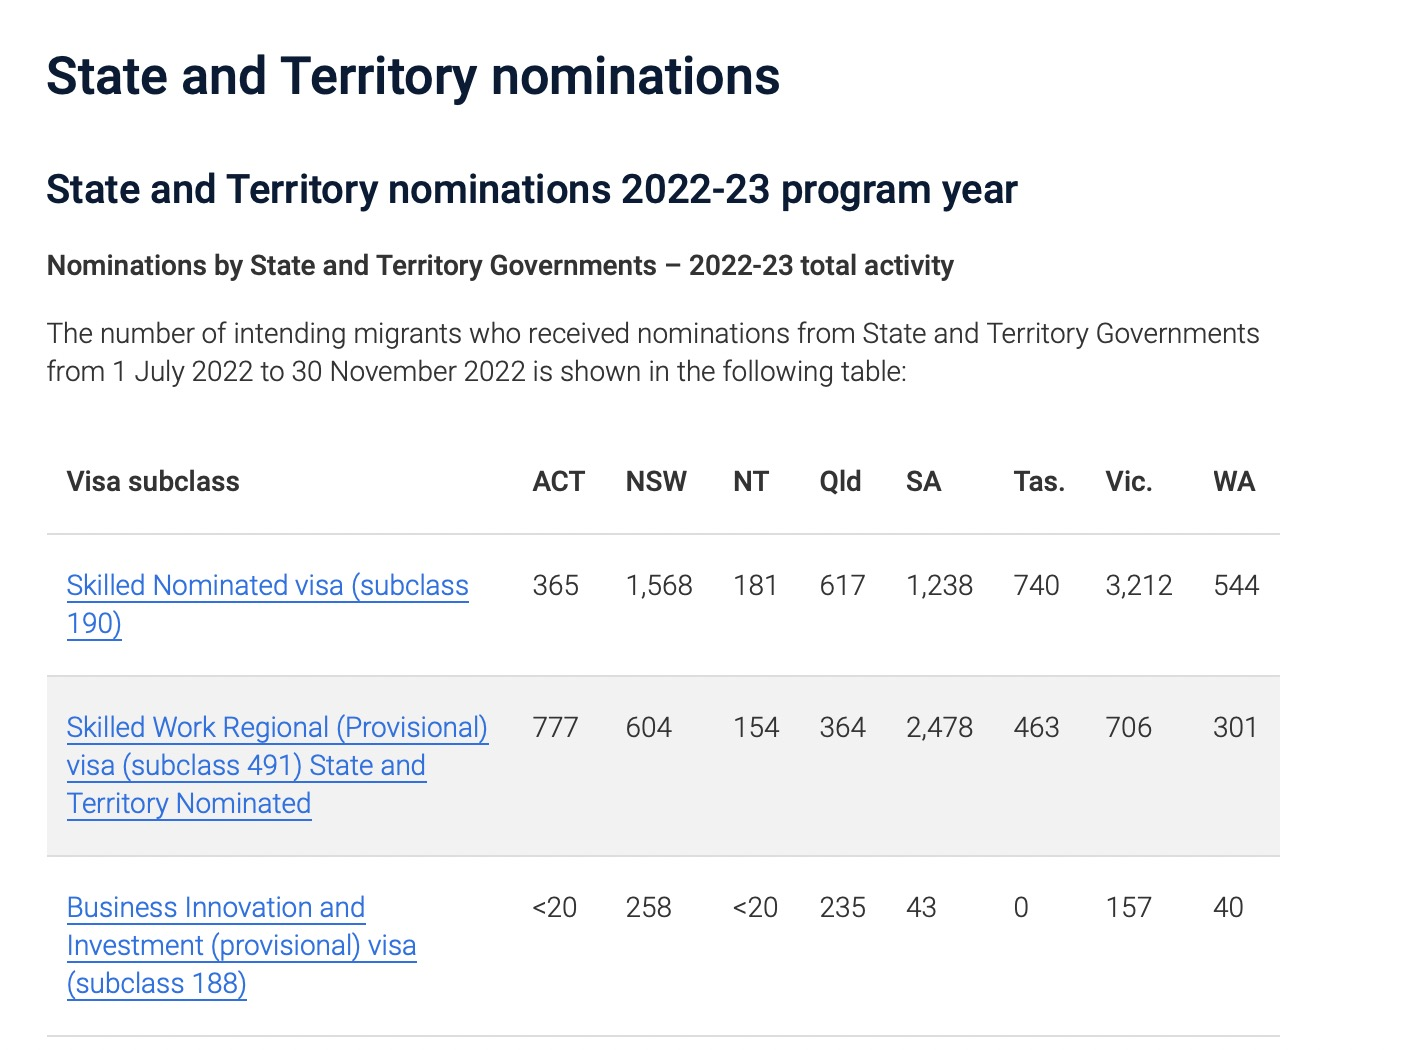The width and height of the screenshot is (1414, 1050).
Task: Click the ACT column header
Action: (x=558, y=482)
